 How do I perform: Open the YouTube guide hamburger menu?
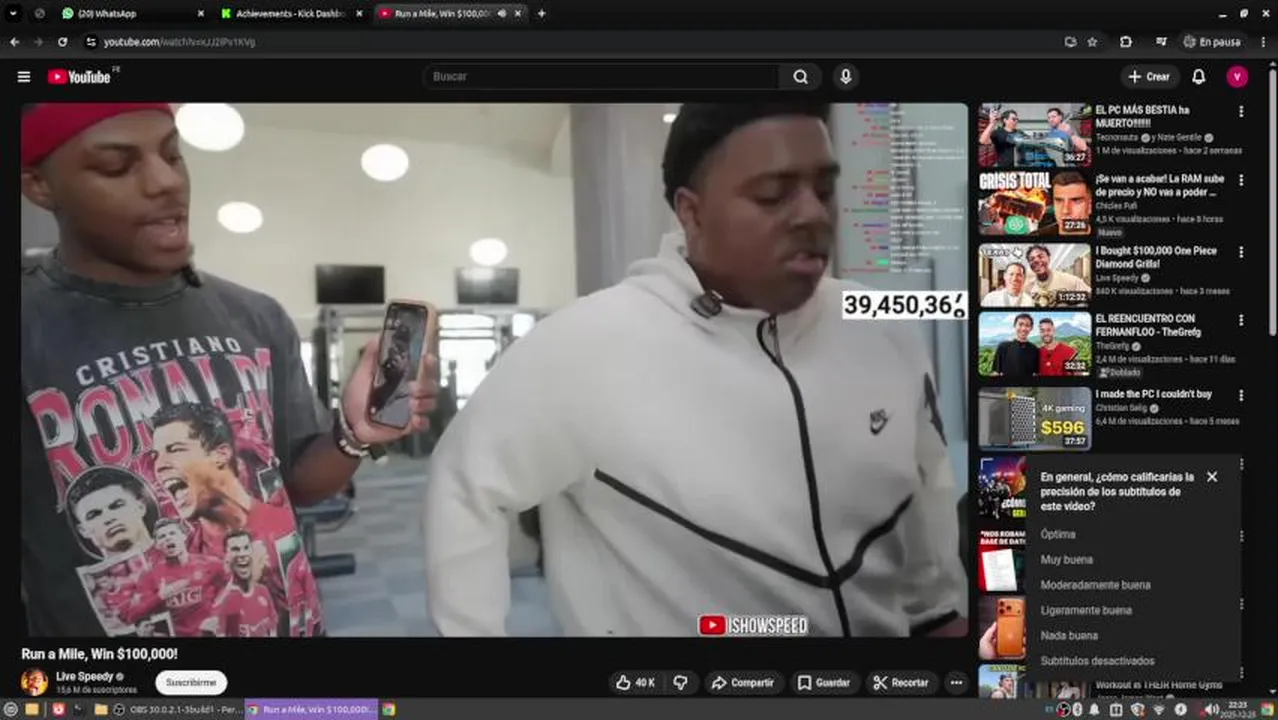point(24,77)
